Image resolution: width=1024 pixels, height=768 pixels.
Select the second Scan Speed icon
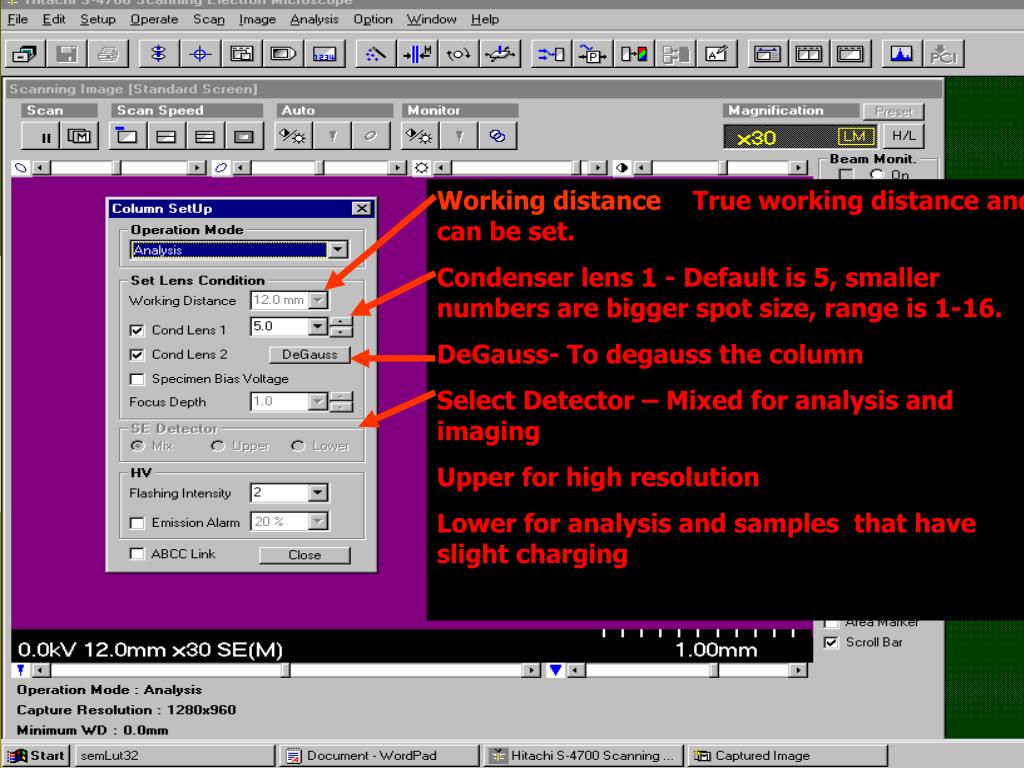pos(166,136)
